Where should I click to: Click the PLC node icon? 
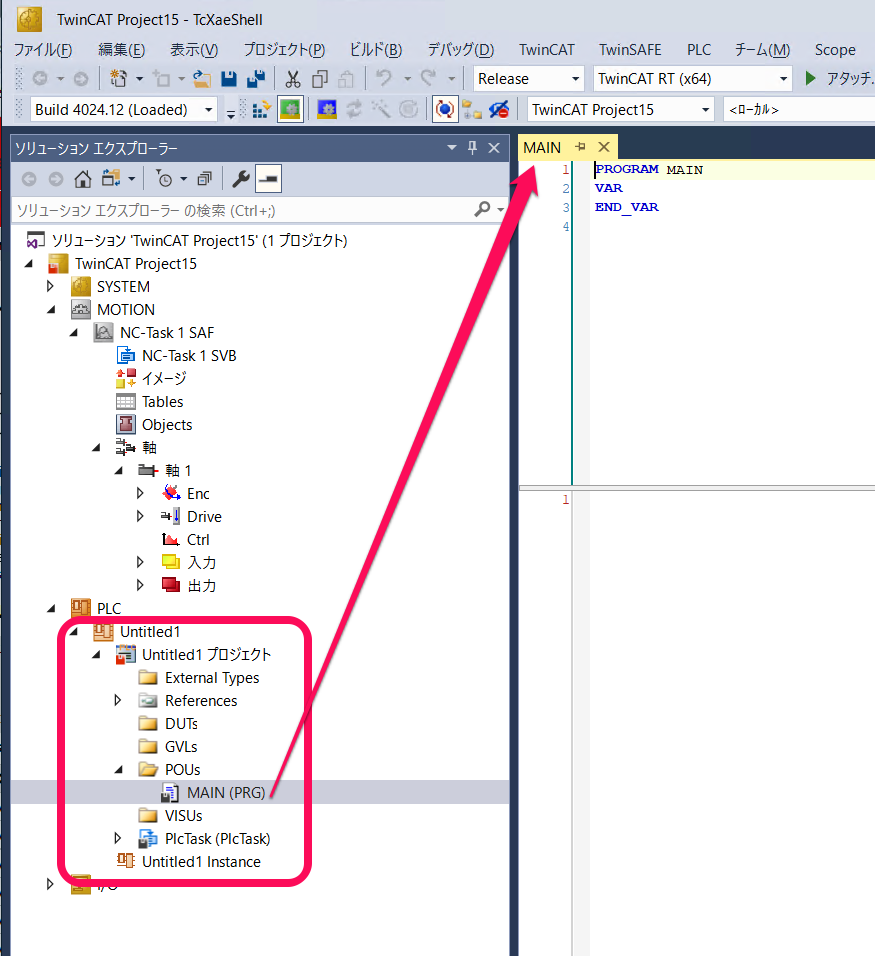tap(80, 608)
